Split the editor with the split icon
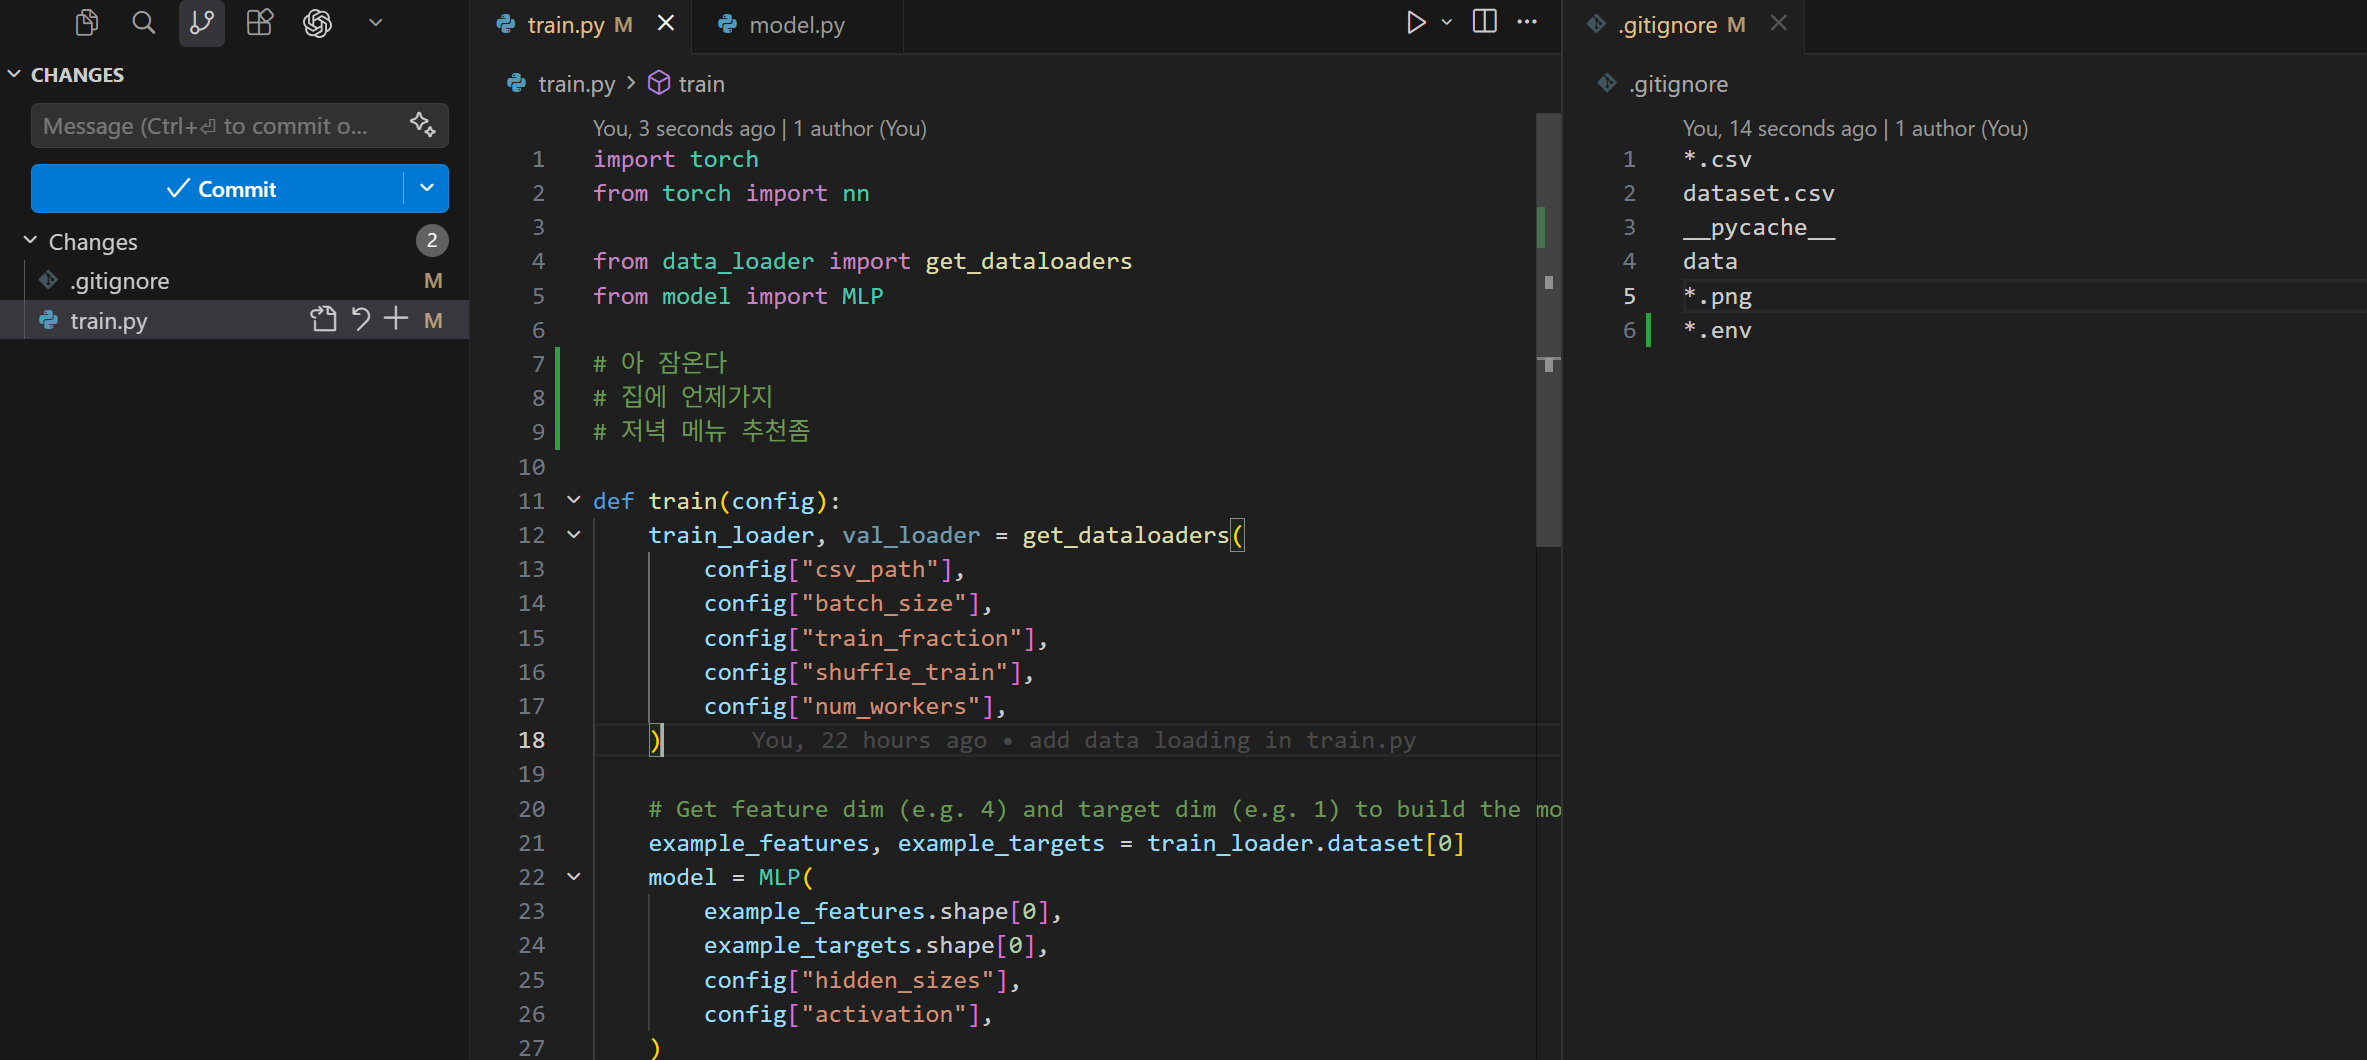The width and height of the screenshot is (2367, 1060). point(1483,21)
